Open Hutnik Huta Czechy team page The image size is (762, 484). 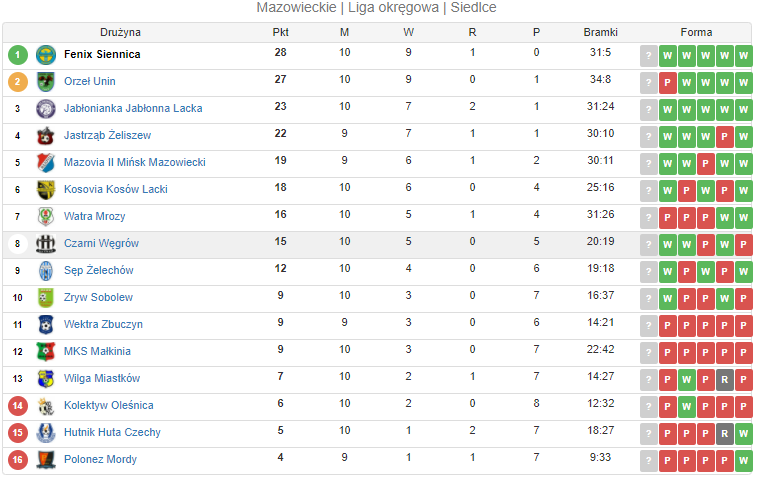pos(112,432)
